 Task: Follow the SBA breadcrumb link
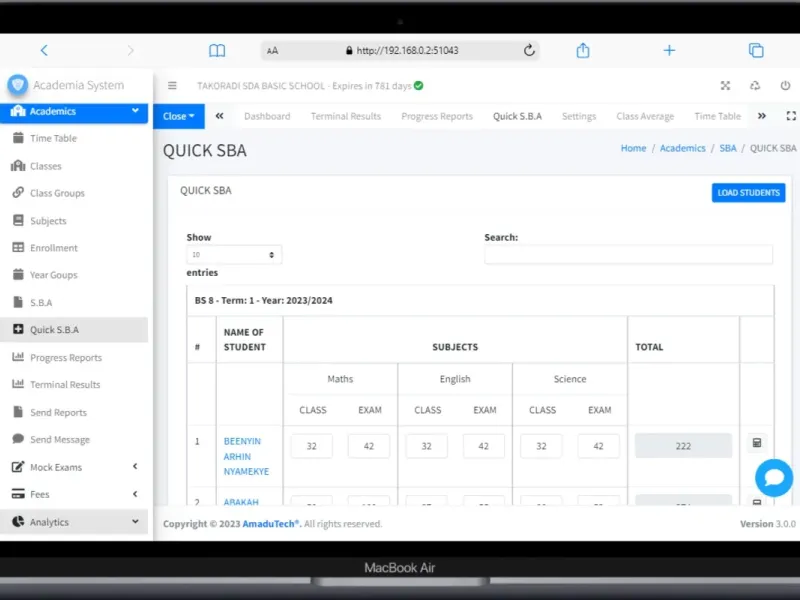coord(728,148)
